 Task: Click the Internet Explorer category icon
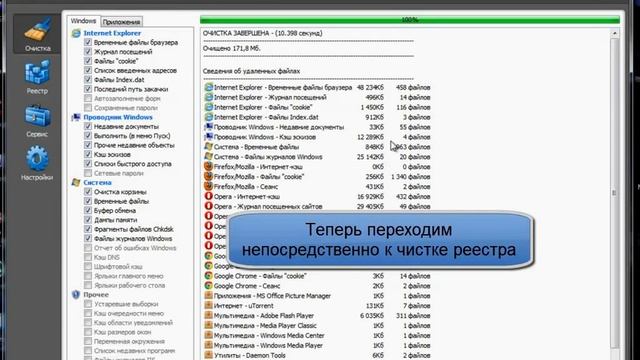pyautogui.click(x=76, y=33)
